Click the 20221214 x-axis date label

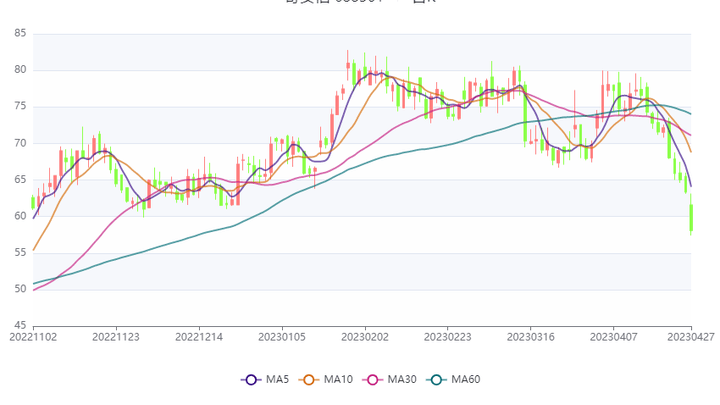click(199, 339)
